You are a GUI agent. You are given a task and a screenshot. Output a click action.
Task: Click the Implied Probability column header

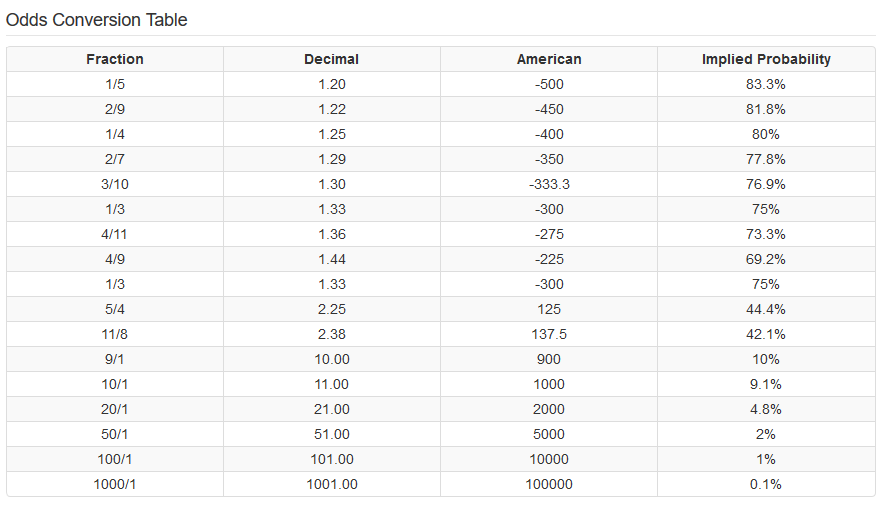click(766, 59)
